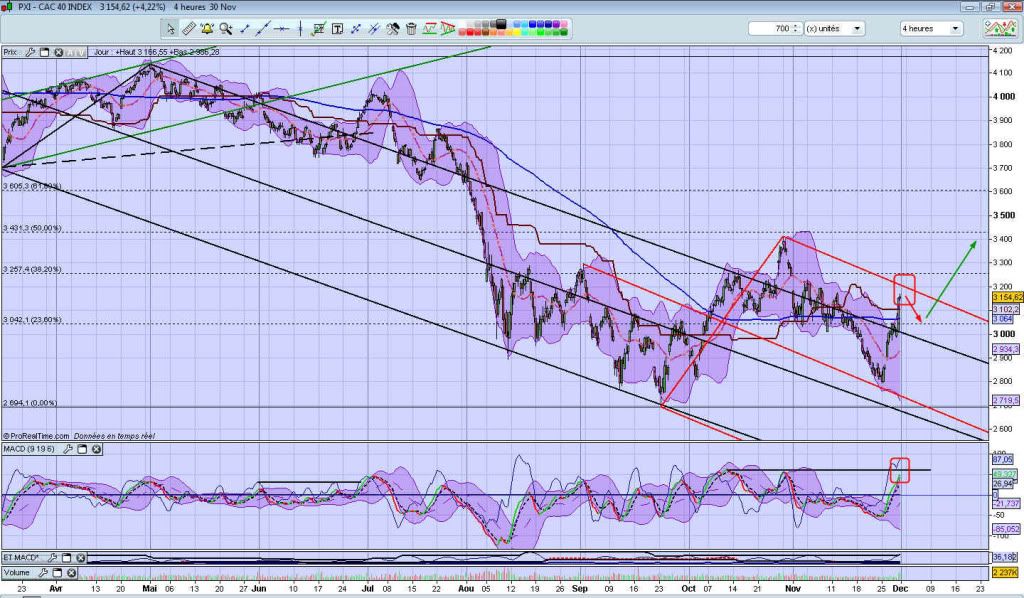Close the MACD indicator panel

click(x=97, y=450)
